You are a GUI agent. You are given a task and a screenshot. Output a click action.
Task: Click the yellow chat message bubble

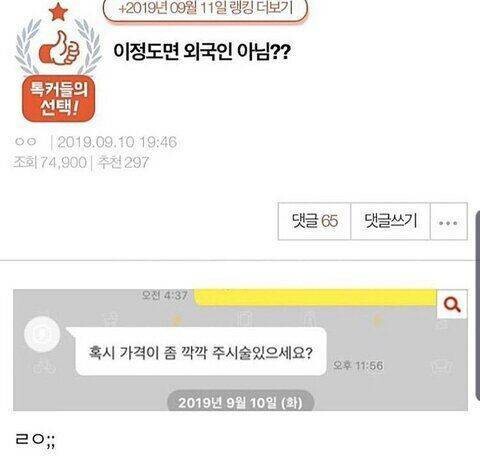tap(315, 297)
